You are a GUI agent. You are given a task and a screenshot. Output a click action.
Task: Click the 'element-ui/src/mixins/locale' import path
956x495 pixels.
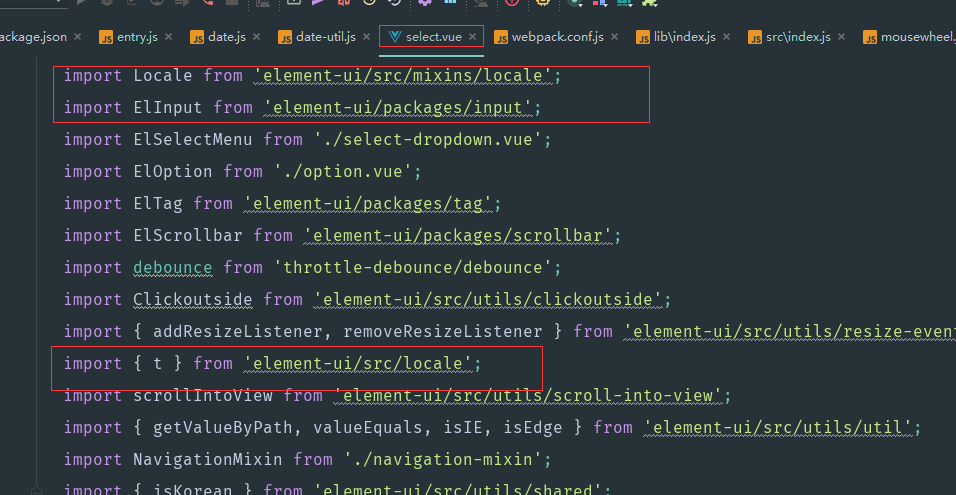click(403, 76)
